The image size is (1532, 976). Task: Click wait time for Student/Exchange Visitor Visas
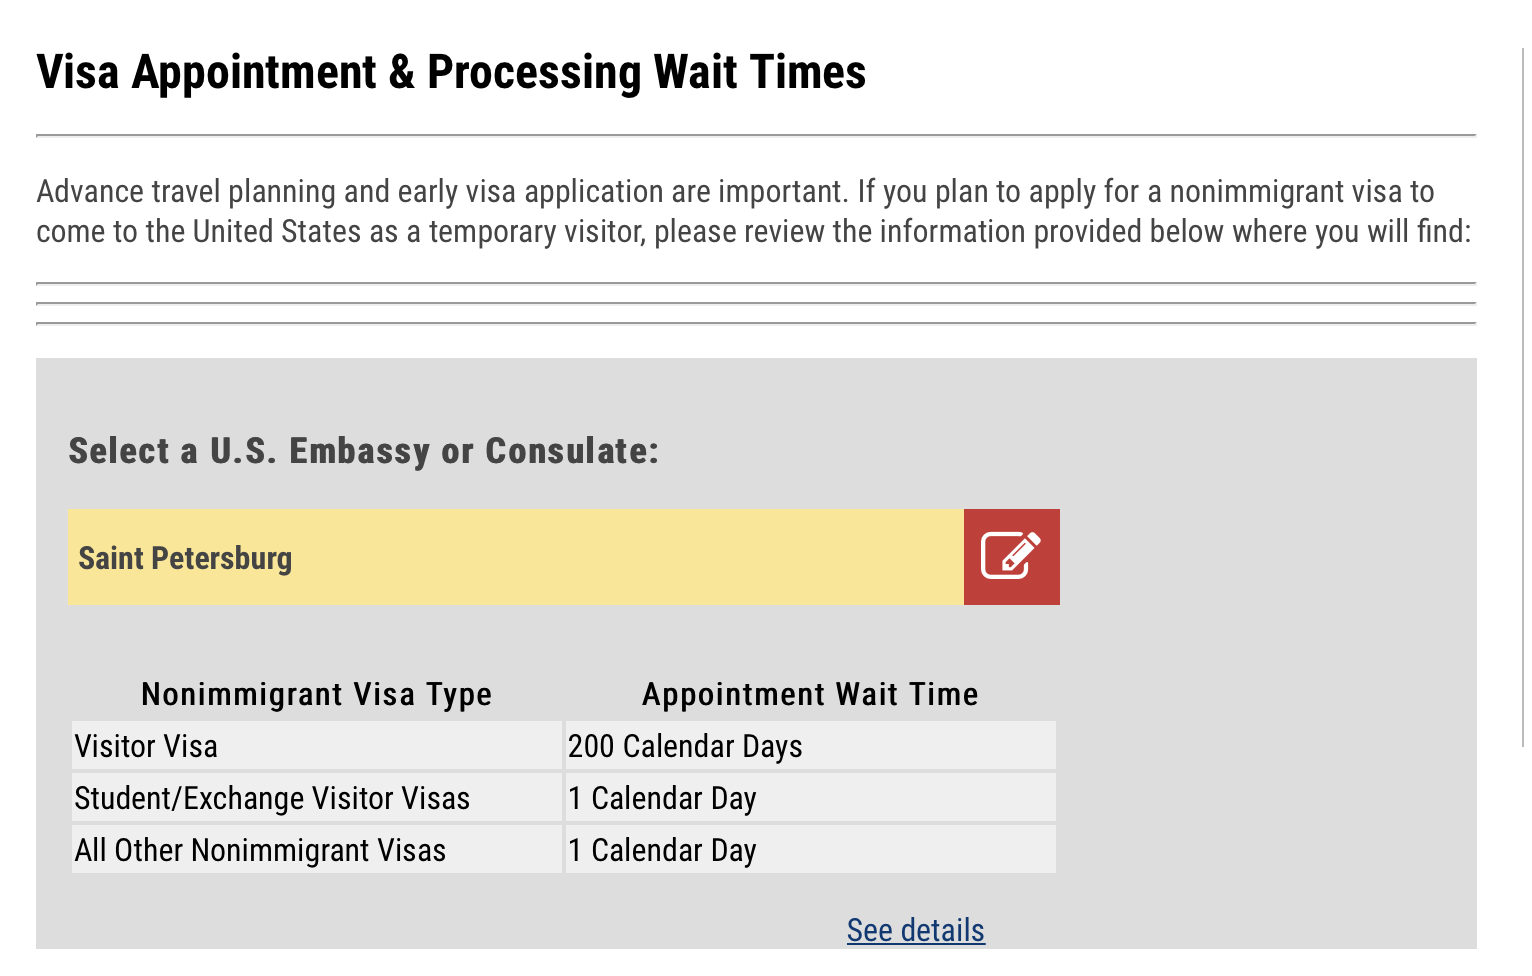810,798
